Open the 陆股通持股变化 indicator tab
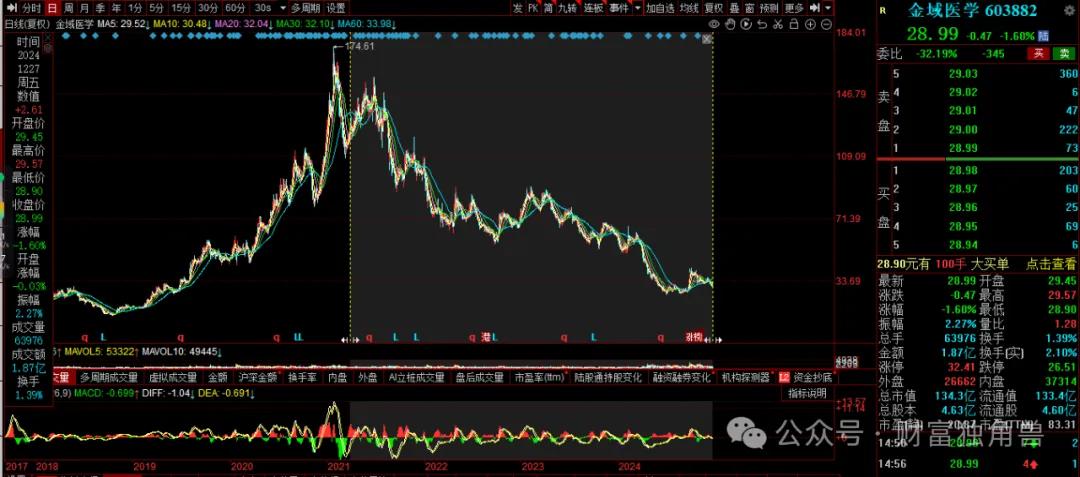The image size is (1080, 477). [x=609, y=377]
